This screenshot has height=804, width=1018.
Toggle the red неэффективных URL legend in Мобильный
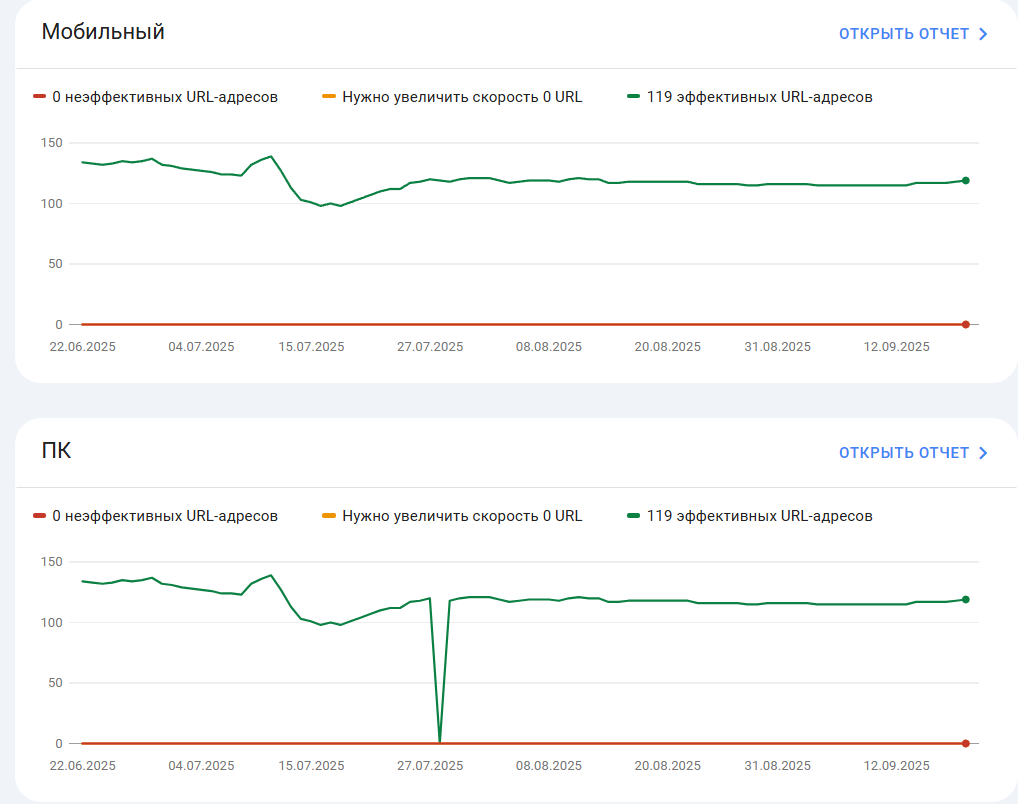156,97
